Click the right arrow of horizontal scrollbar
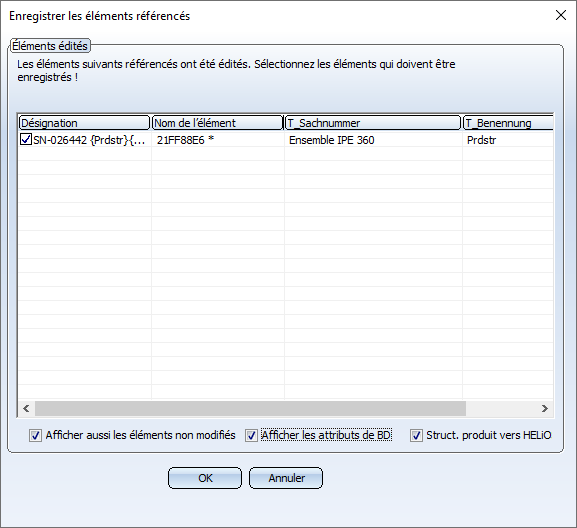This screenshot has height=528, width=577. click(545, 408)
